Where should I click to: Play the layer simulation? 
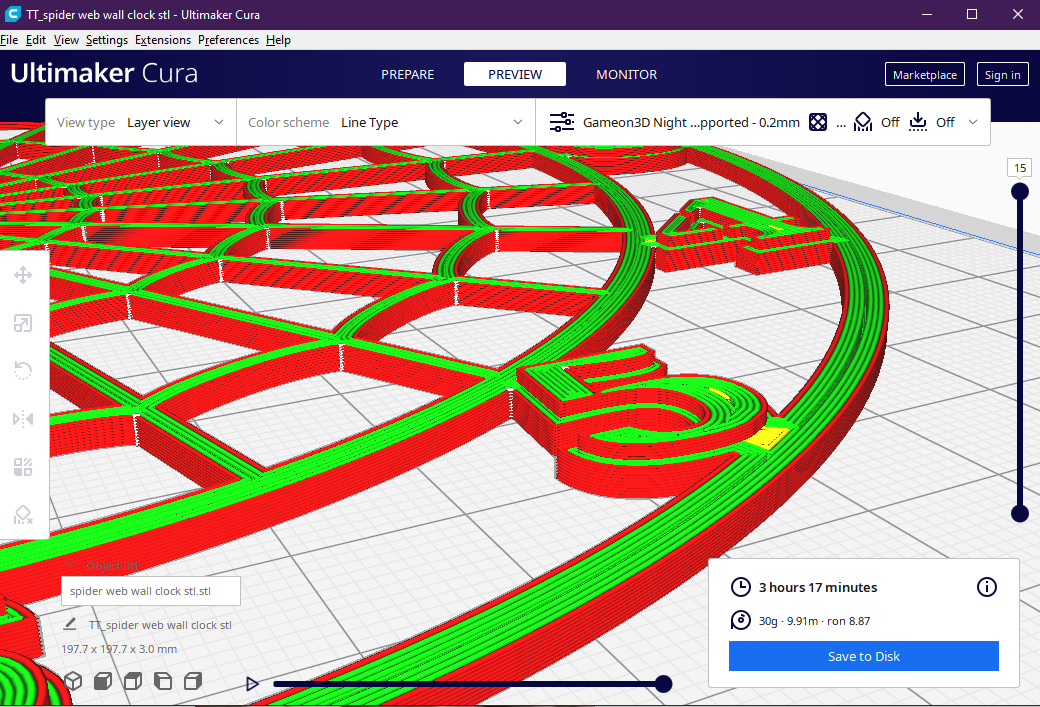(x=252, y=684)
